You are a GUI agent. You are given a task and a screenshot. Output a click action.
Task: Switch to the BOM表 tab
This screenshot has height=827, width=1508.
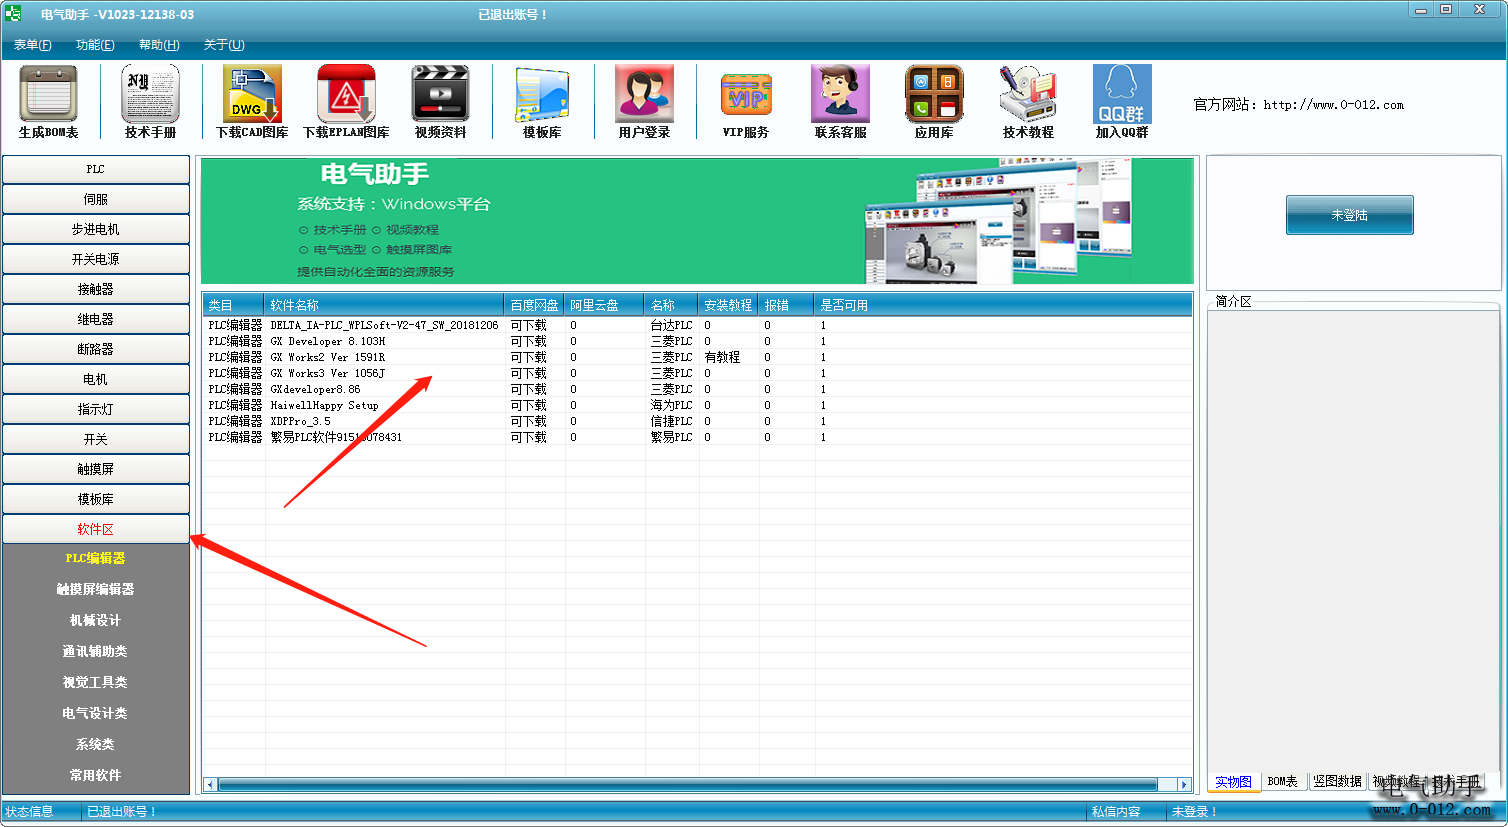[x=1282, y=782]
